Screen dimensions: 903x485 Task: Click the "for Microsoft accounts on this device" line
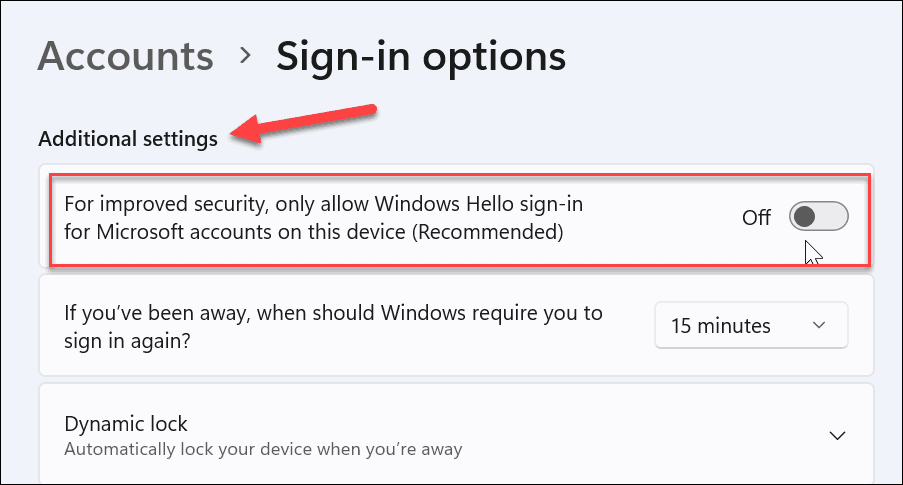coord(250,233)
